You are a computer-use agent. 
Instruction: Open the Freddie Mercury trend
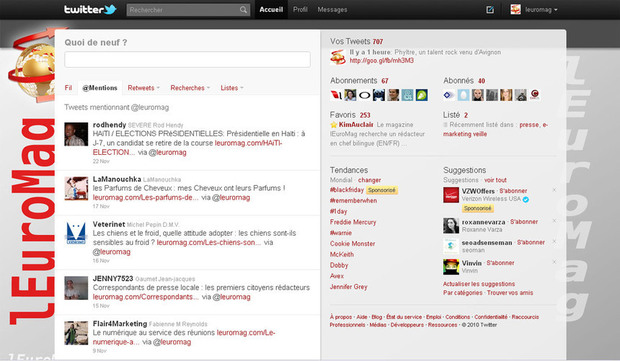353,222
